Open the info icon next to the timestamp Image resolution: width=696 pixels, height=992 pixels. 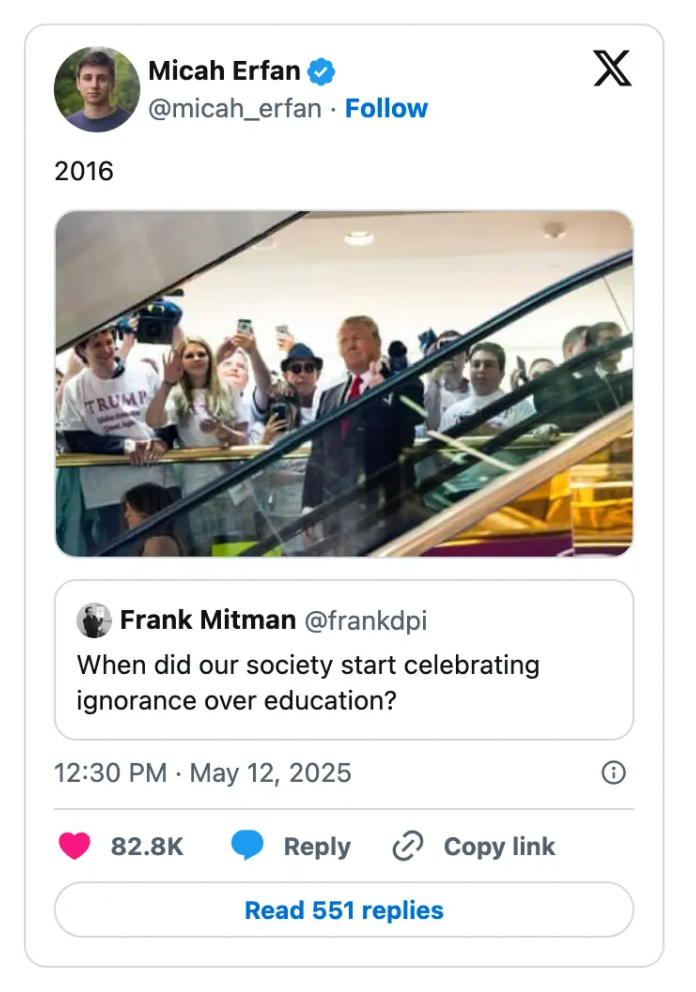pos(615,772)
